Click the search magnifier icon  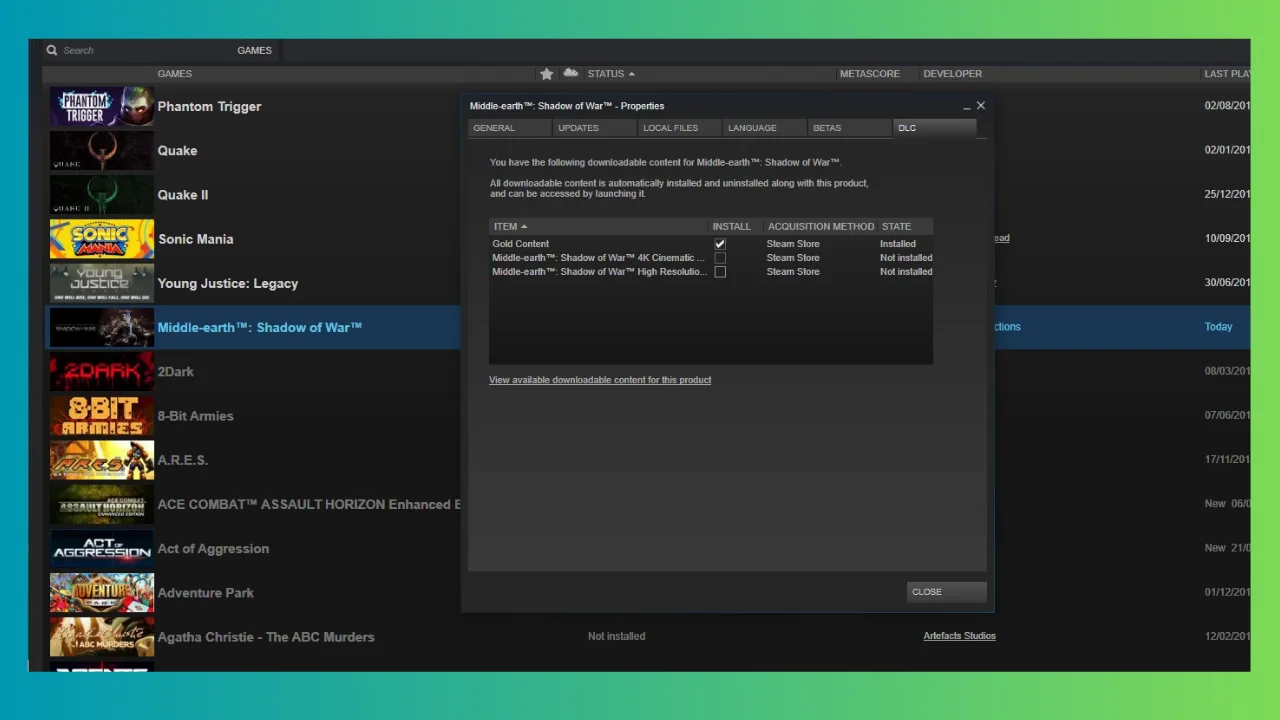pos(52,50)
